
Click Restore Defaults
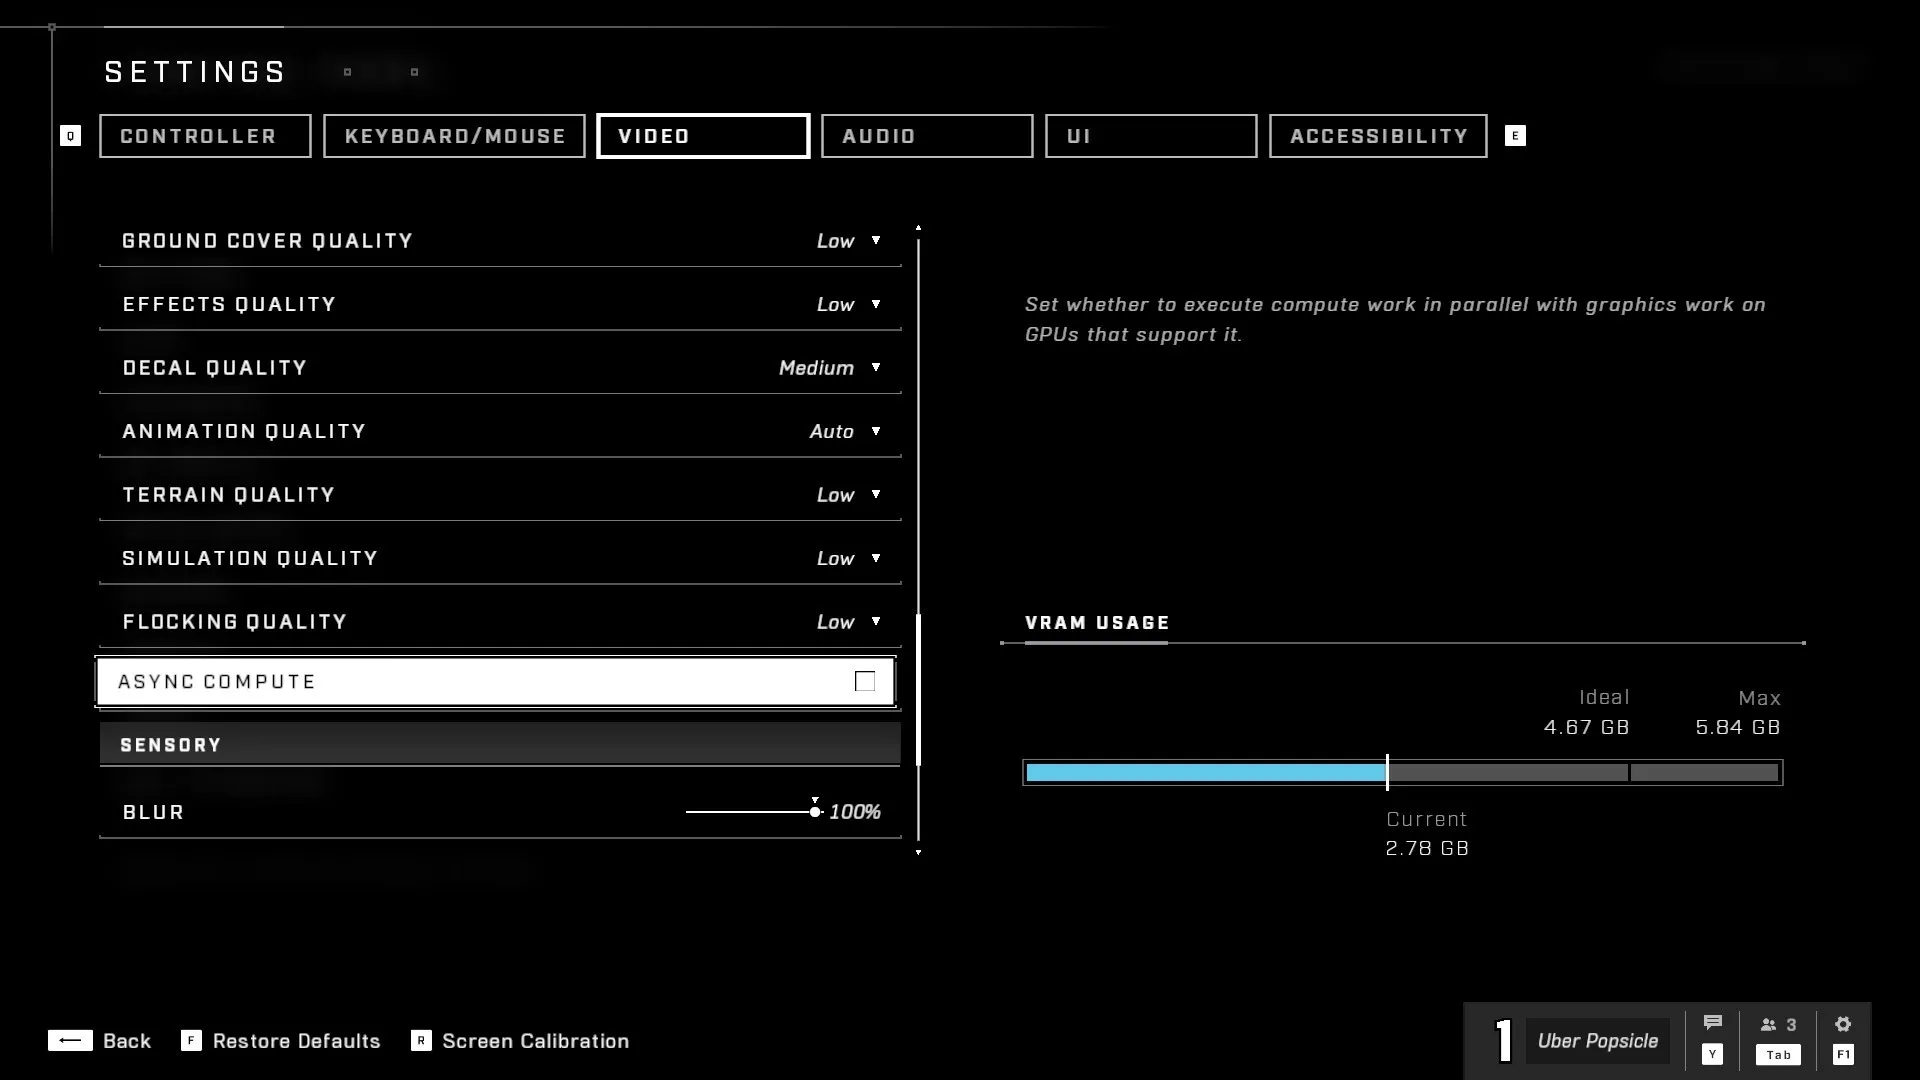297,1041
